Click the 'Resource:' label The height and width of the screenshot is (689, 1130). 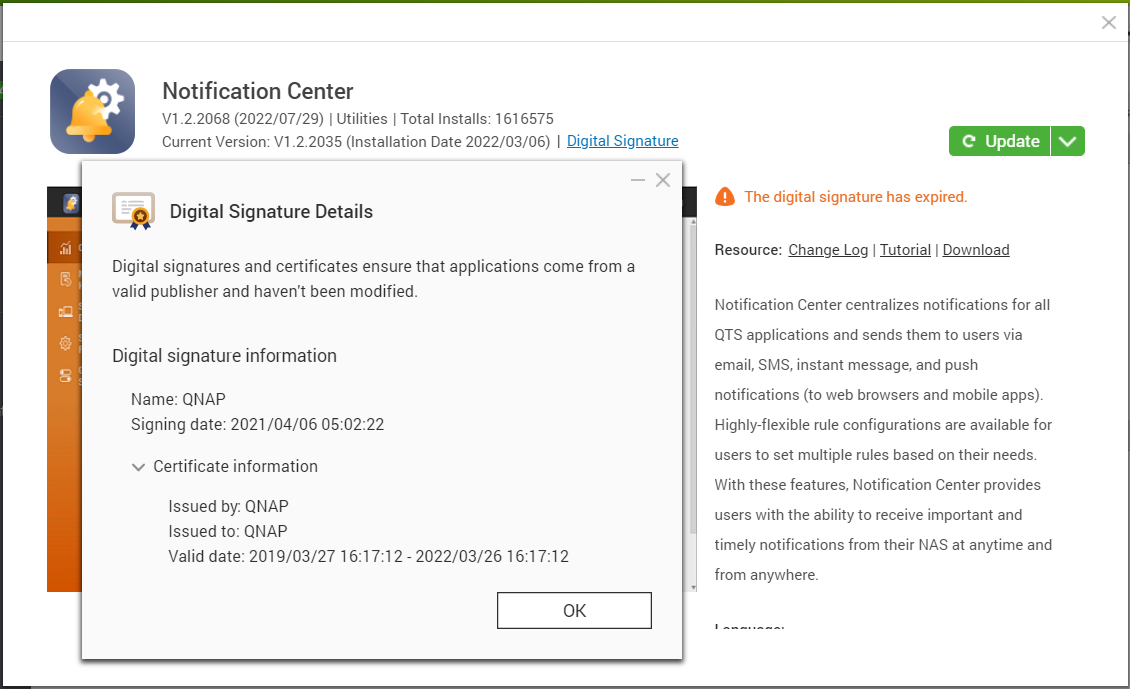748,250
